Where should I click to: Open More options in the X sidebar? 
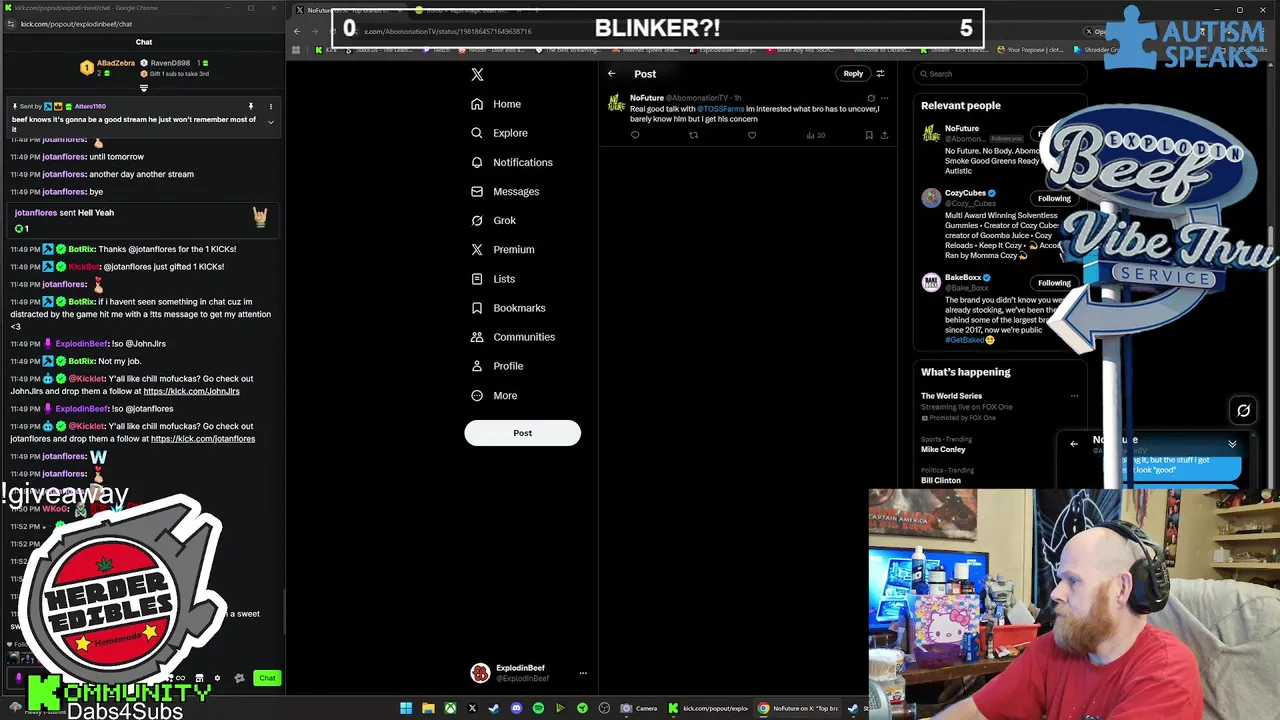click(494, 395)
